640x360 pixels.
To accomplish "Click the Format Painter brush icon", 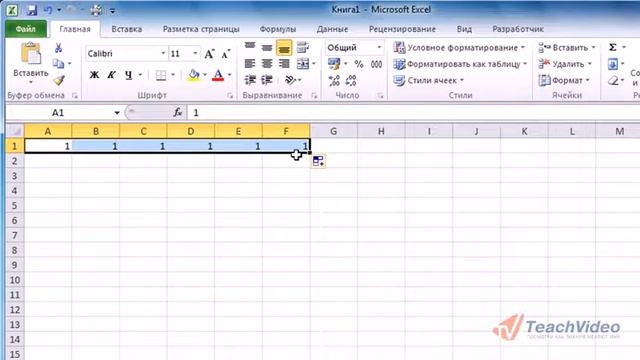I will pyautogui.click(x=59, y=80).
